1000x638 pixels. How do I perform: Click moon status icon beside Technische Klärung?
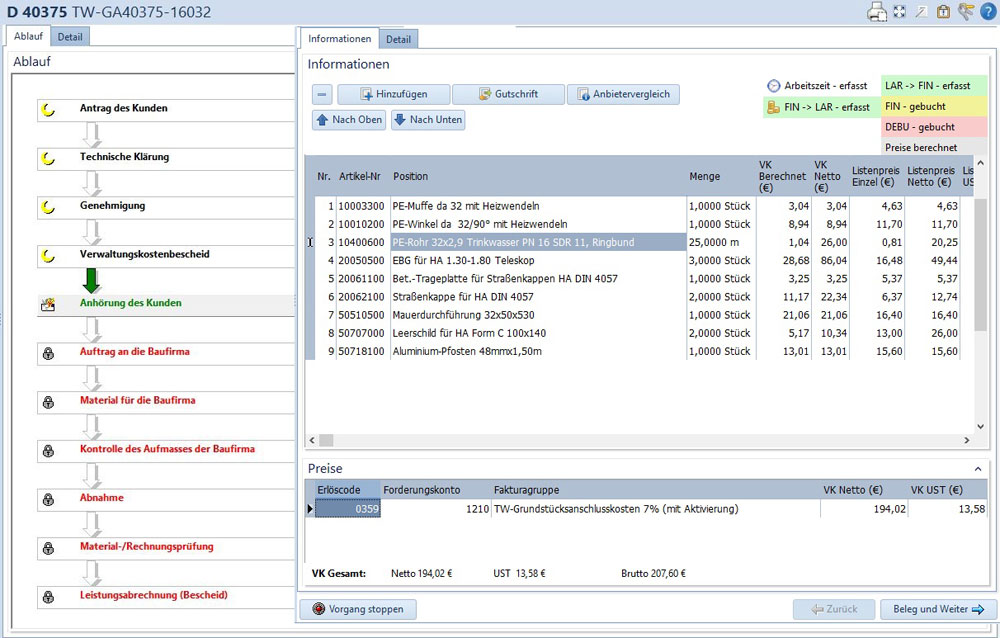coord(48,158)
